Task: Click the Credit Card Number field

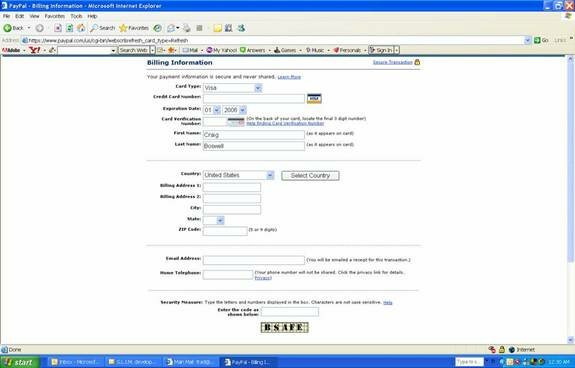Action: click(x=254, y=98)
